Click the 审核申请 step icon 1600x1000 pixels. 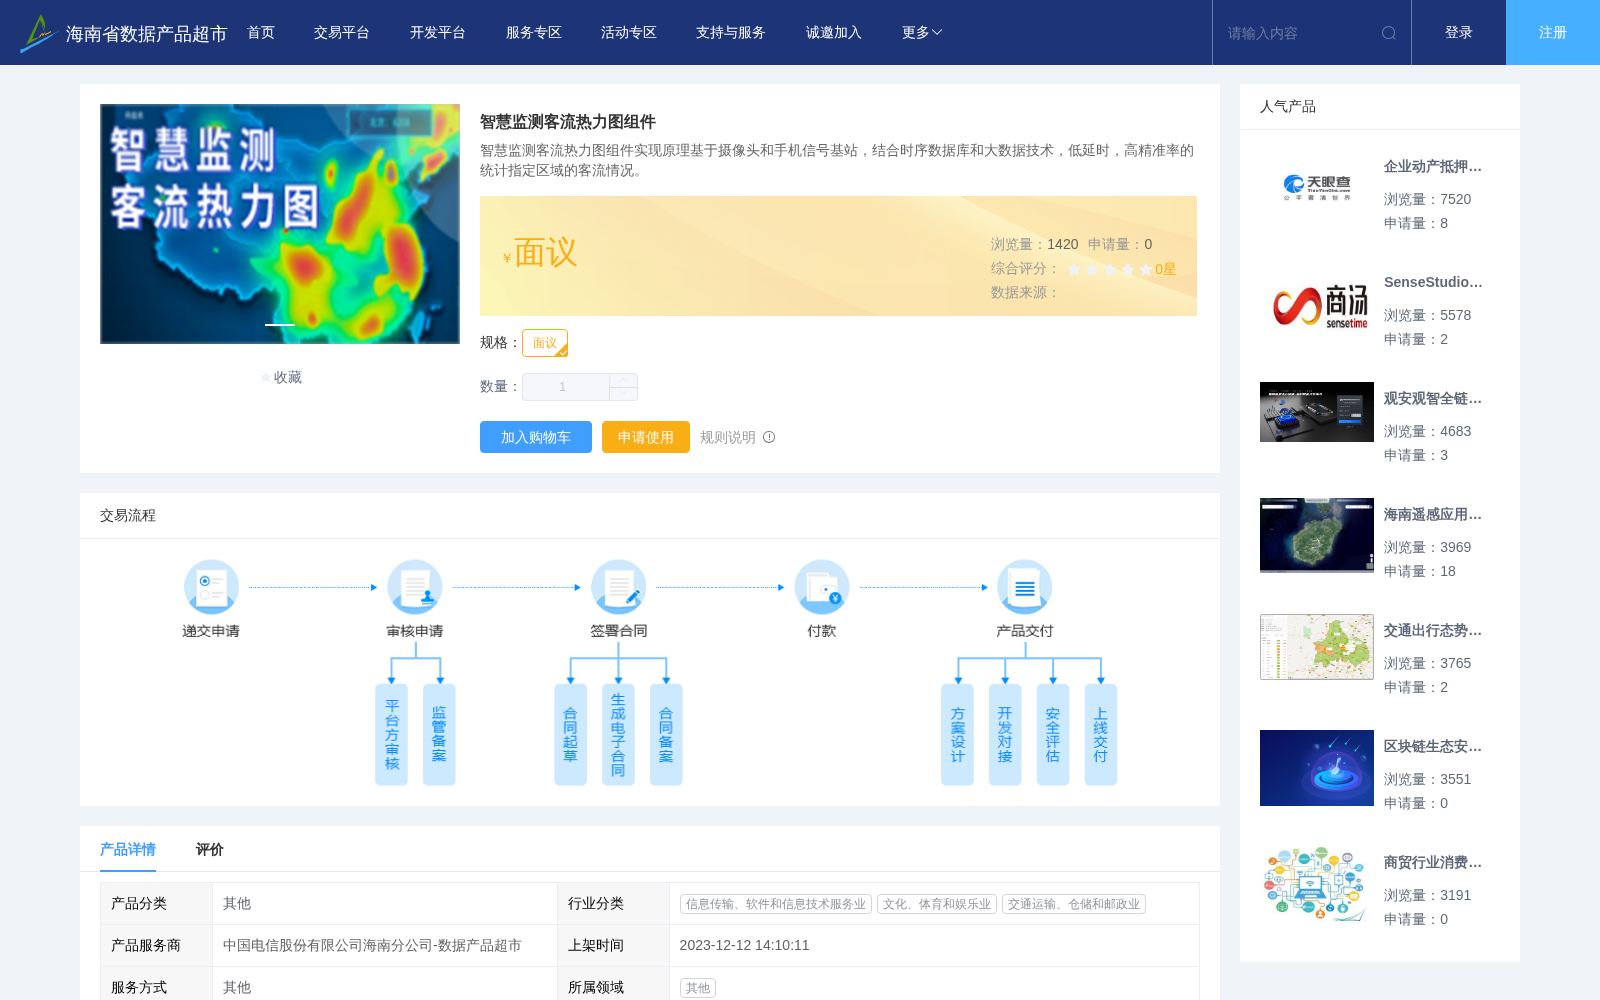point(415,587)
